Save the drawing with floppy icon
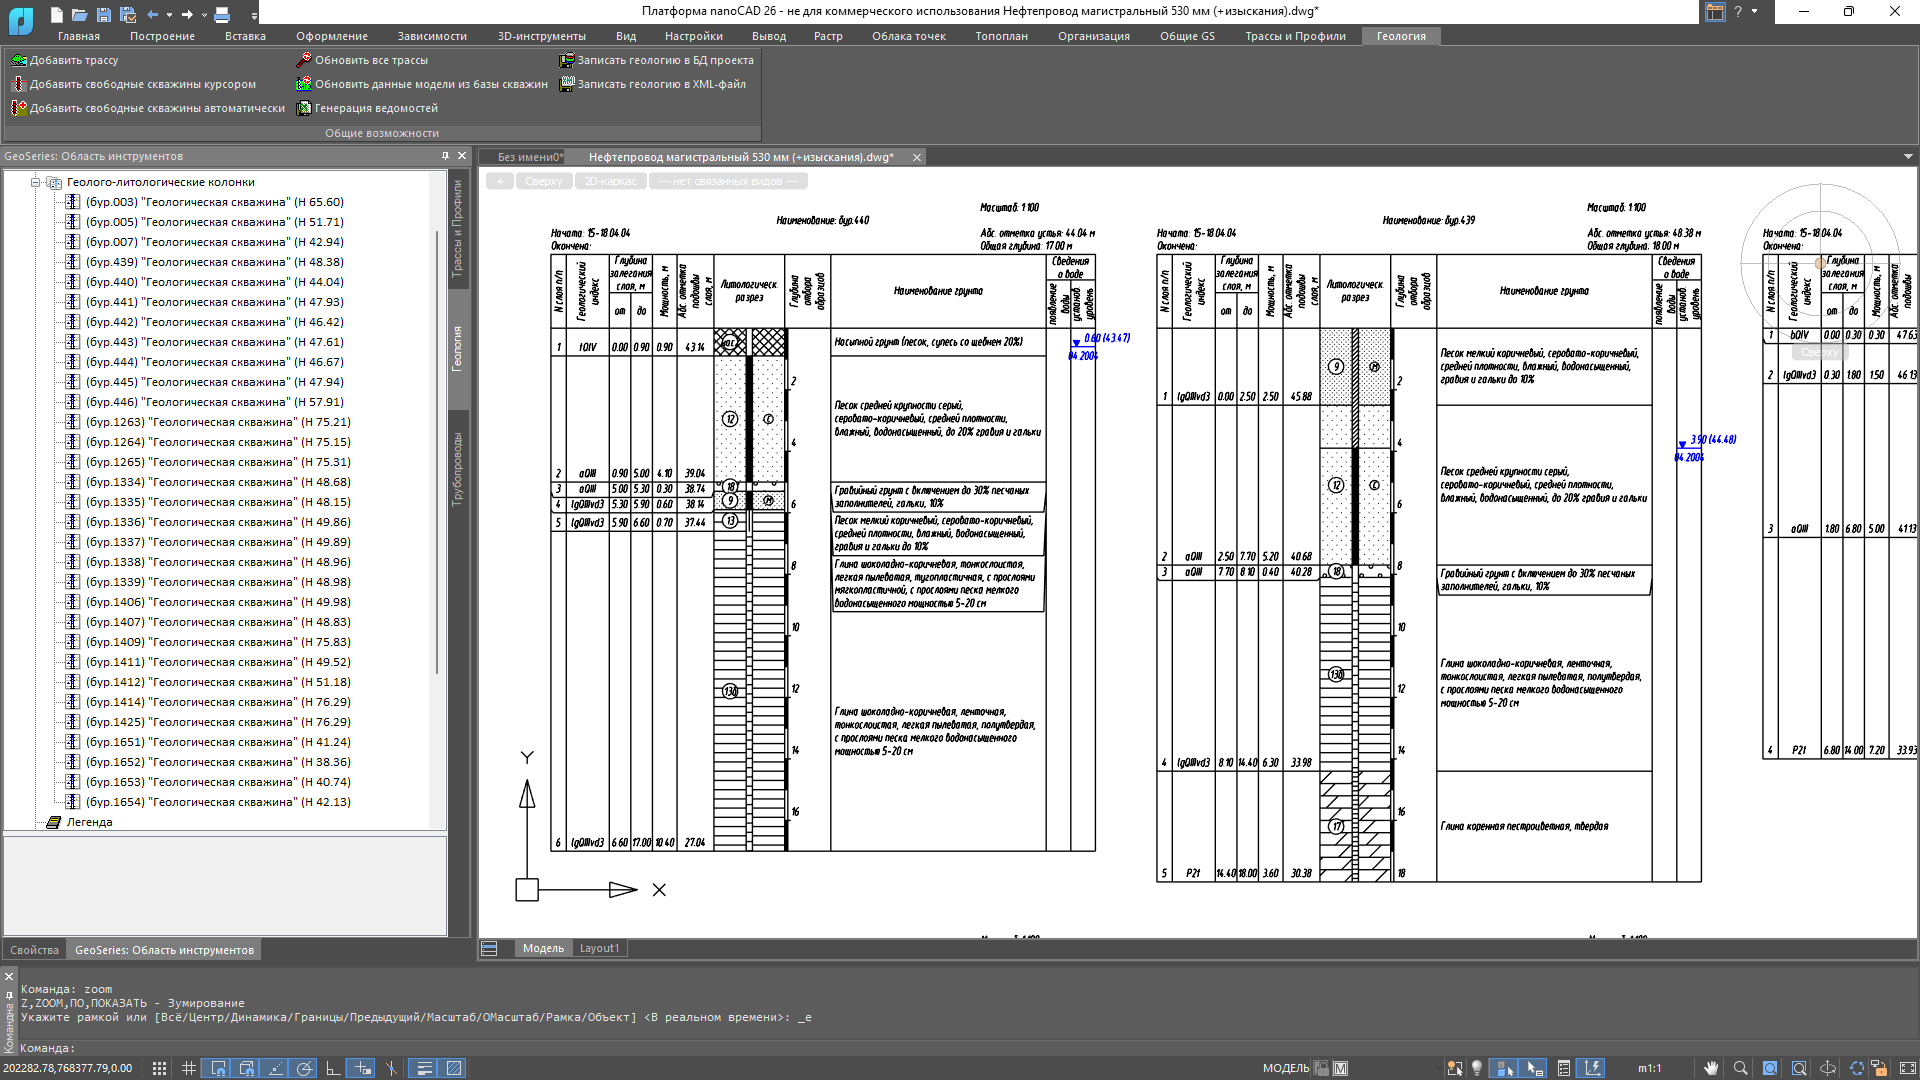 coord(103,14)
